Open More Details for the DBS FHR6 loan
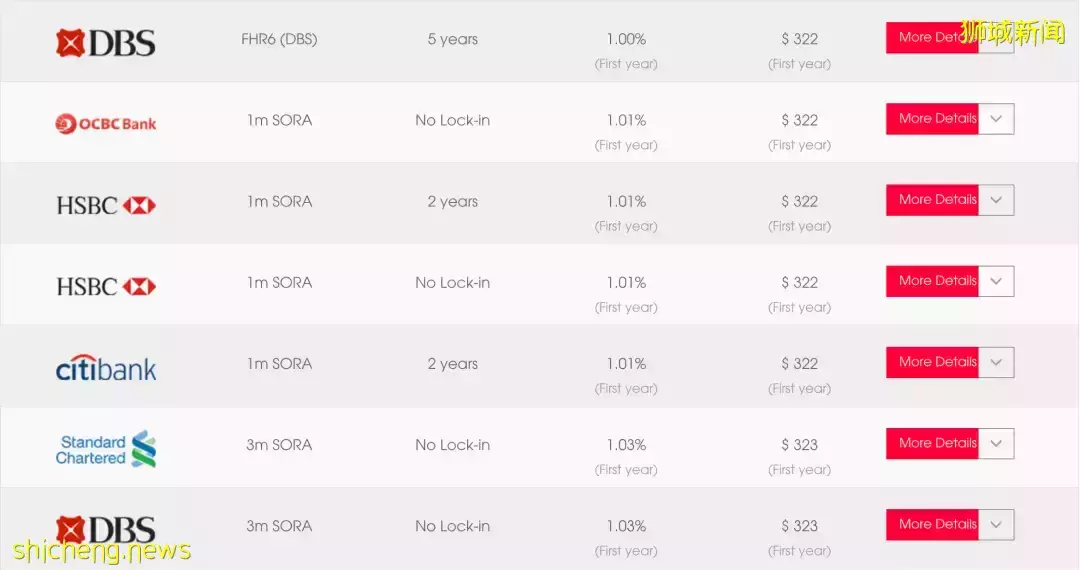The height and width of the screenshot is (570, 1080). click(x=931, y=38)
